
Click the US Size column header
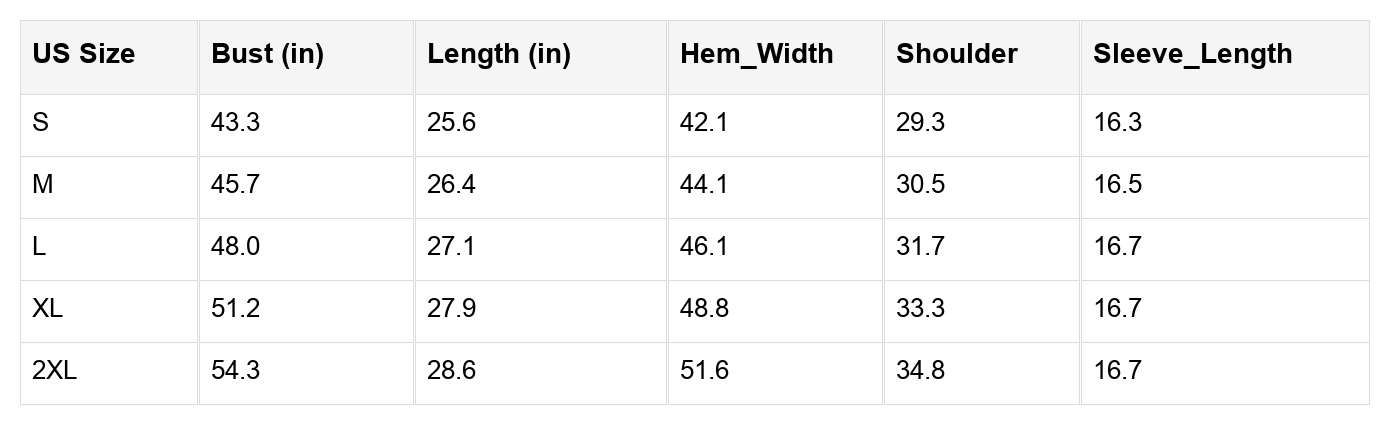[83, 54]
